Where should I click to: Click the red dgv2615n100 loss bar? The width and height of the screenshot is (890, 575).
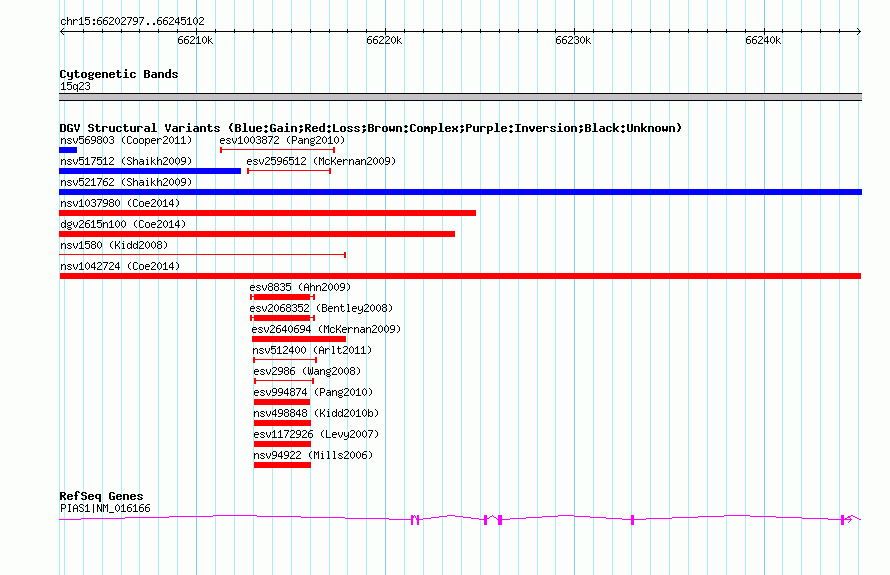(257, 234)
